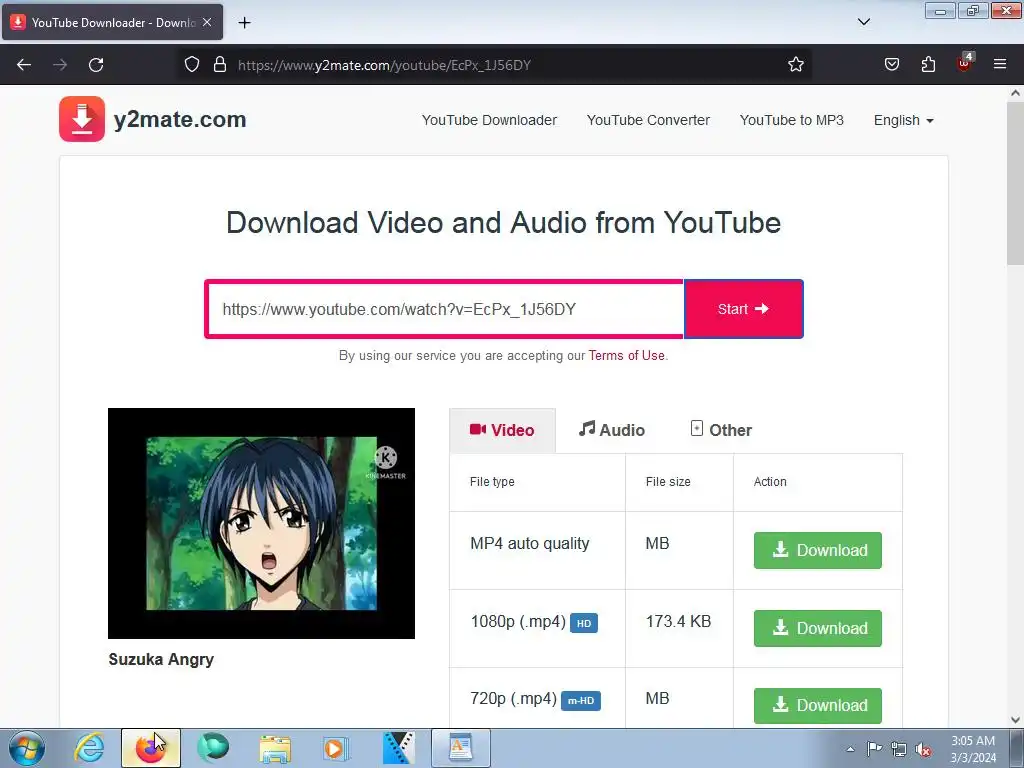Open Windows Explorer folder taskbar icon

click(275, 748)
